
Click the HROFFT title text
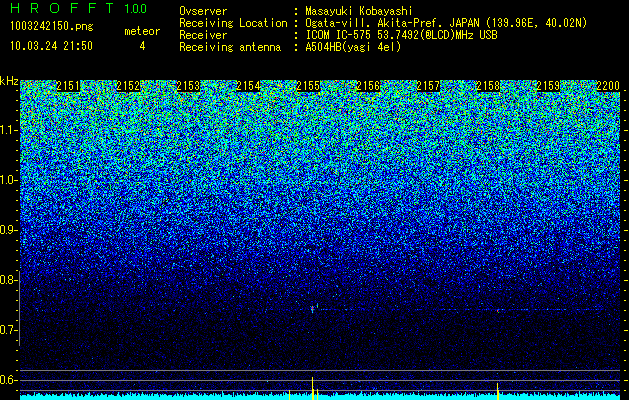62,8
